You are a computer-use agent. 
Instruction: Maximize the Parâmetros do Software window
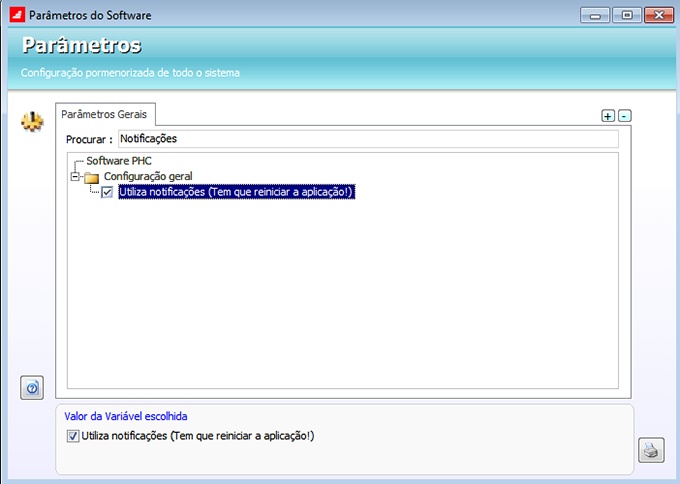pos(626,16)
